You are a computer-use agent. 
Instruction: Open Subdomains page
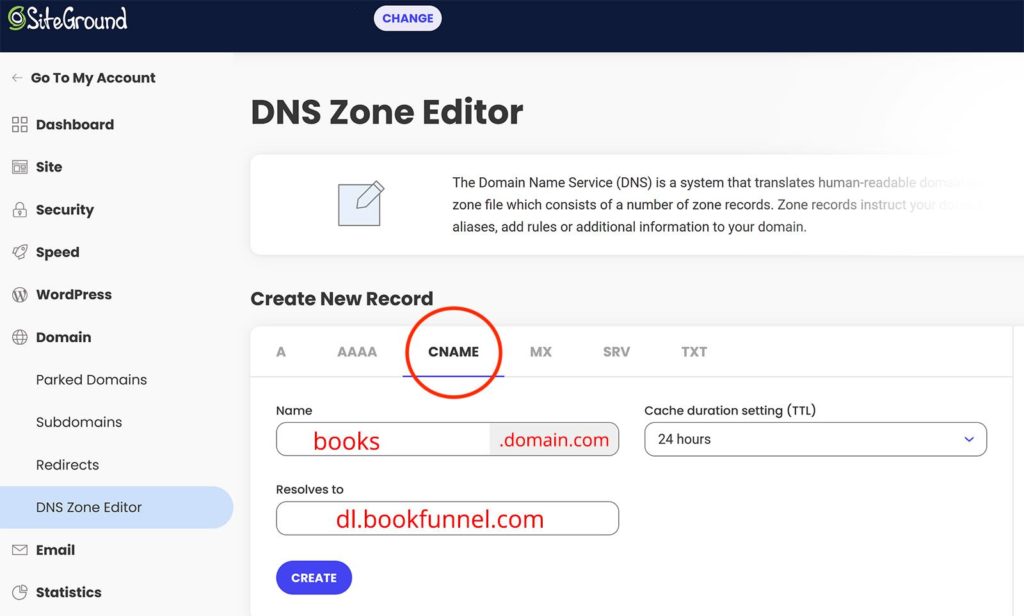[79, 422]
